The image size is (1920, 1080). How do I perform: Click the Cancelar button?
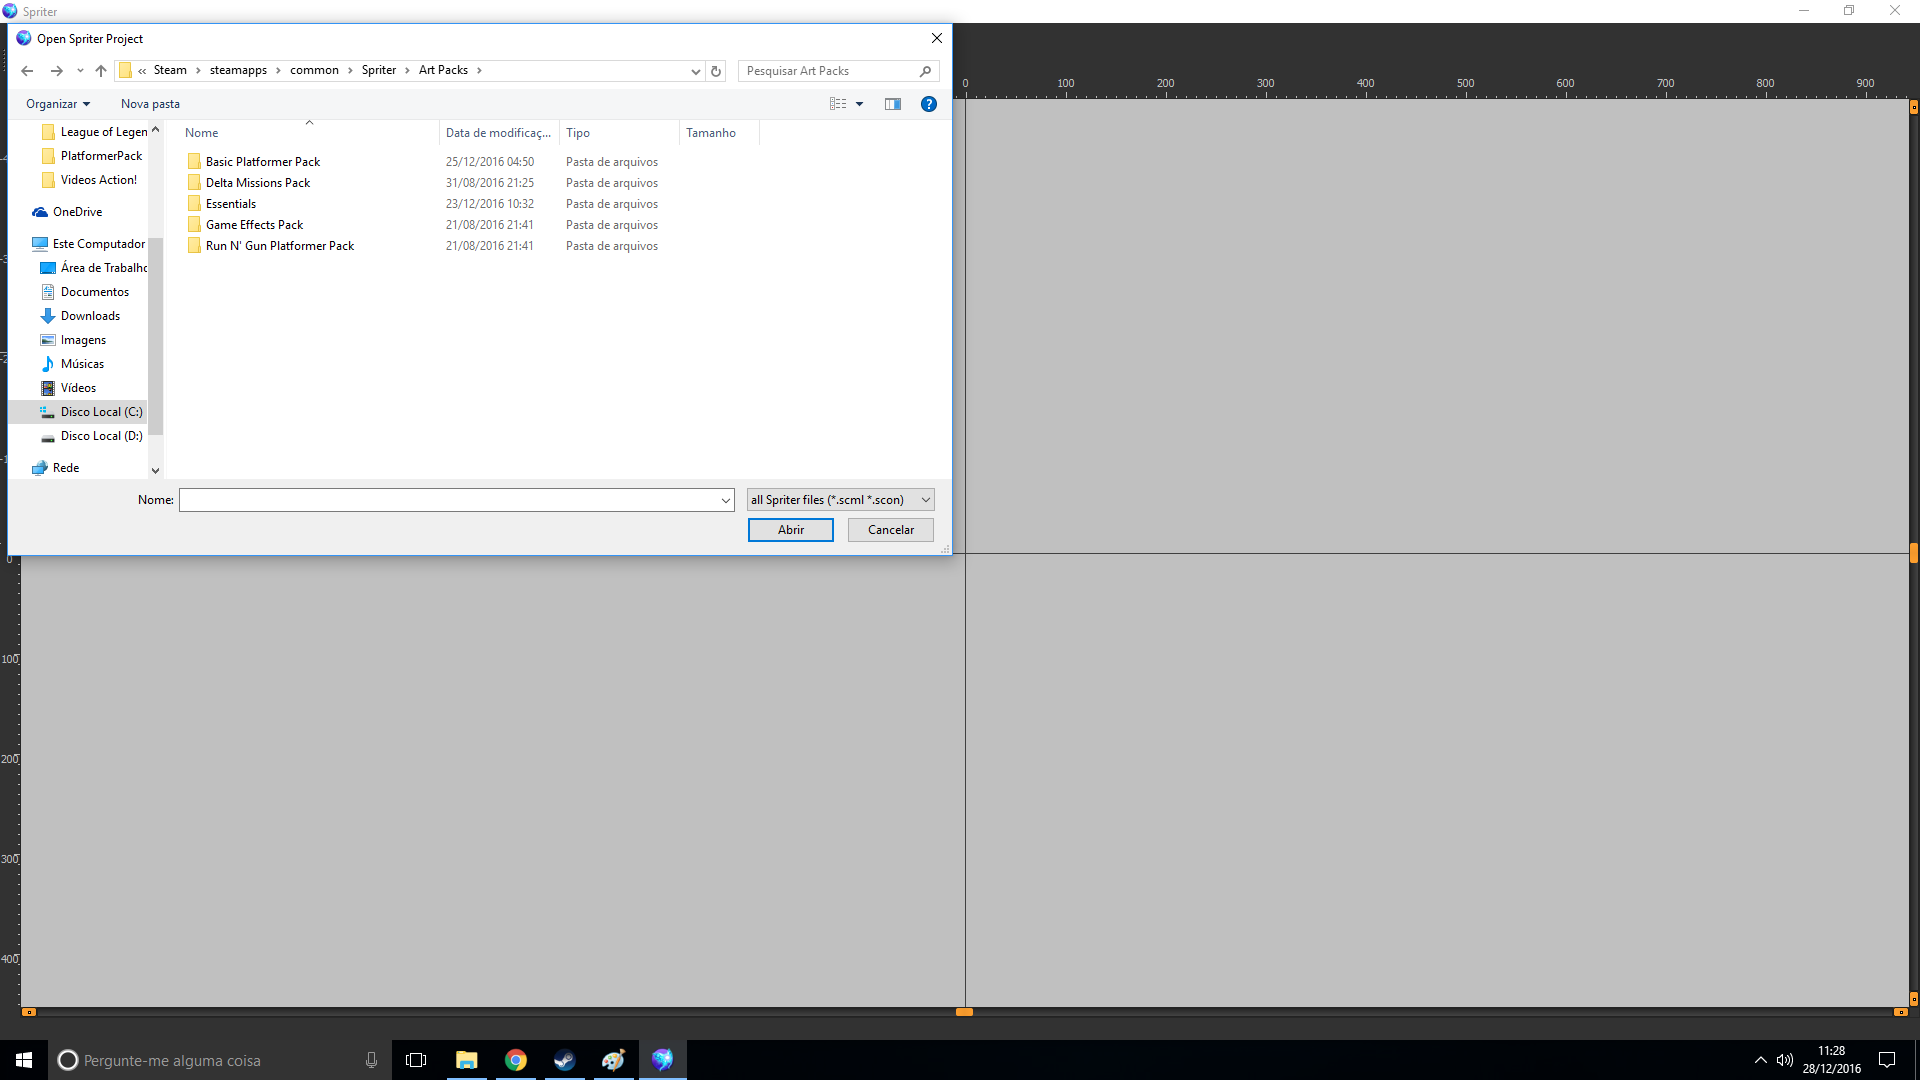891,530
